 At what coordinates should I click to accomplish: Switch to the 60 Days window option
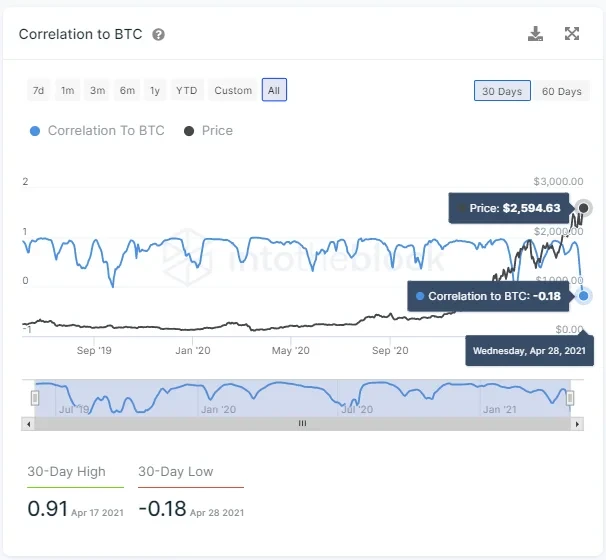tap(561, 91)
